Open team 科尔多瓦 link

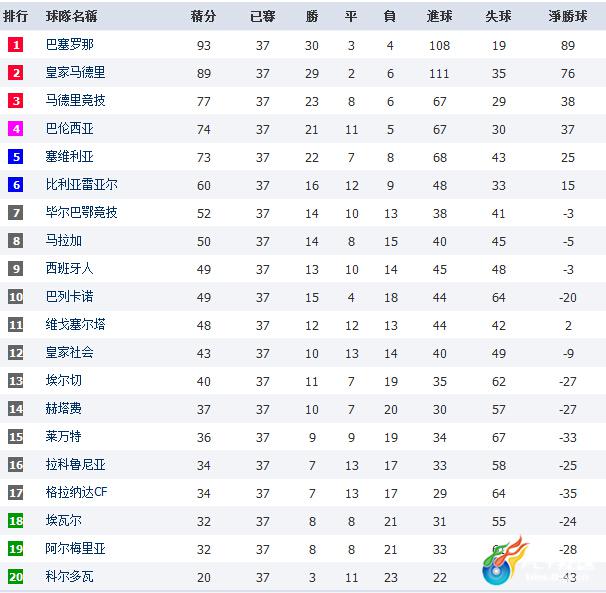coord(70,577)
